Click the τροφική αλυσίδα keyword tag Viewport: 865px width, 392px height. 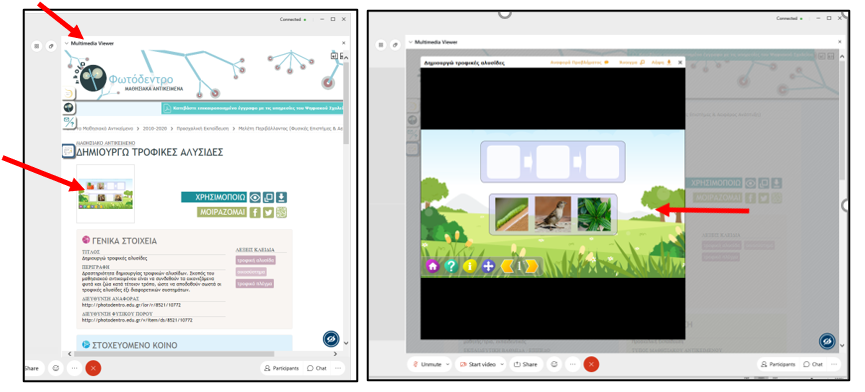point(256,260)
